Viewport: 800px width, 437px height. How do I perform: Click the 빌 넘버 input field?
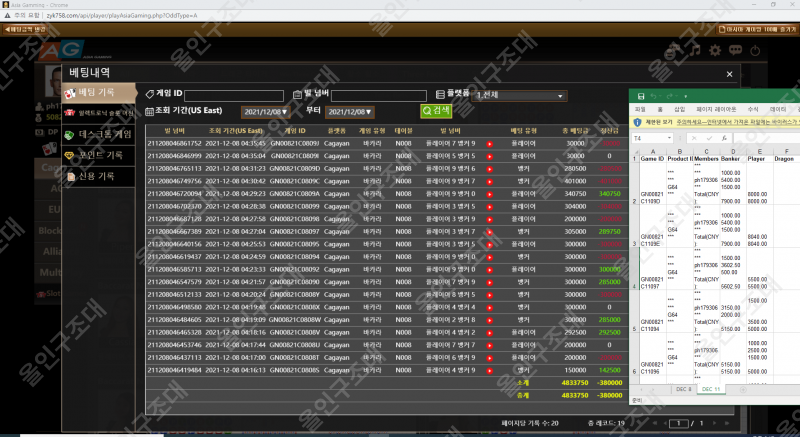(379, 96)
